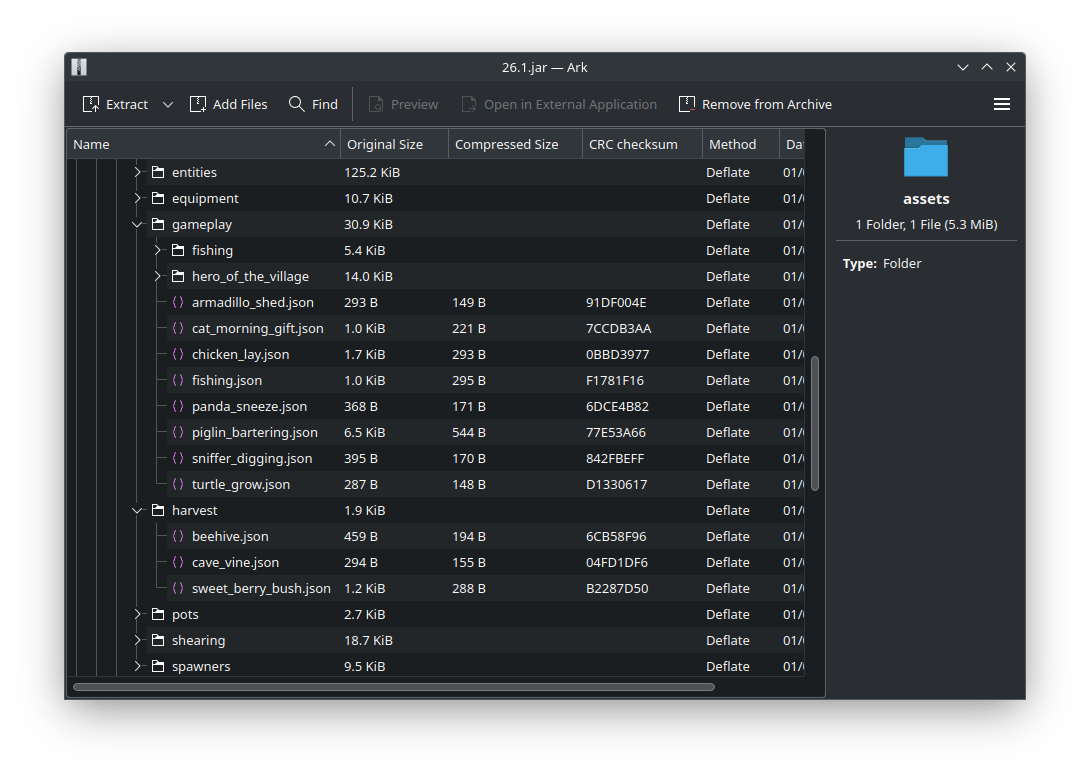Sort by Compressed Size column
This screenshot has width=1090, height=776.
coord(506,144)
